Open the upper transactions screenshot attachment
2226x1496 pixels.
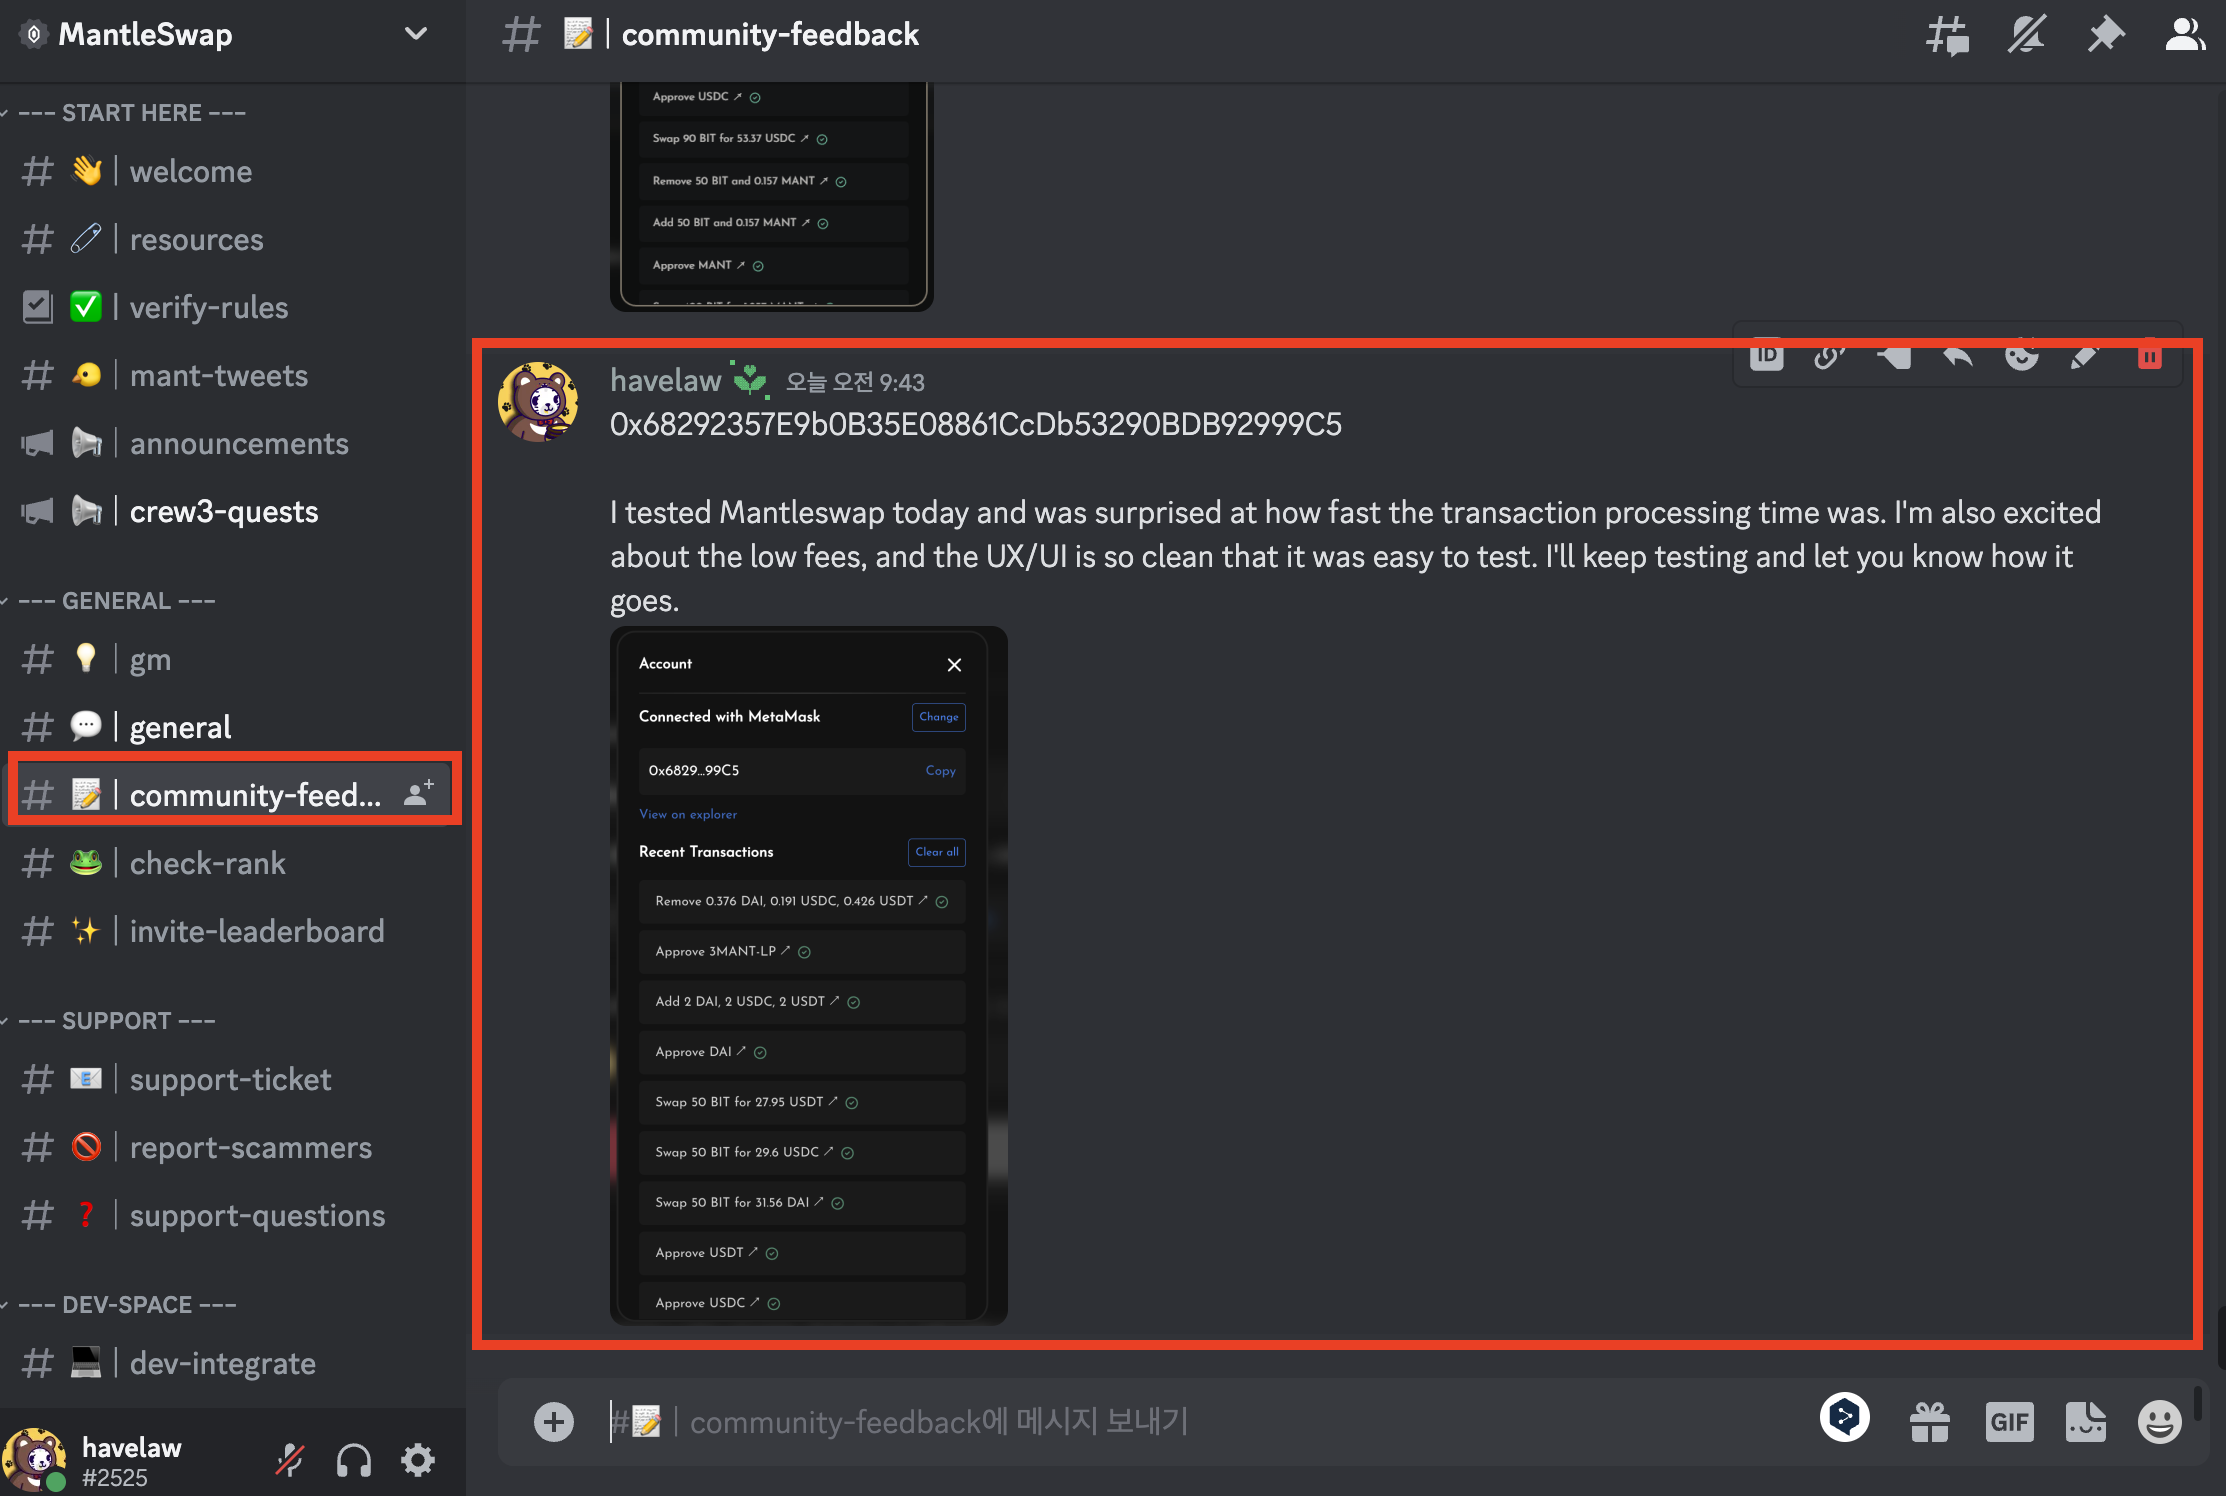tap(771, 196)
